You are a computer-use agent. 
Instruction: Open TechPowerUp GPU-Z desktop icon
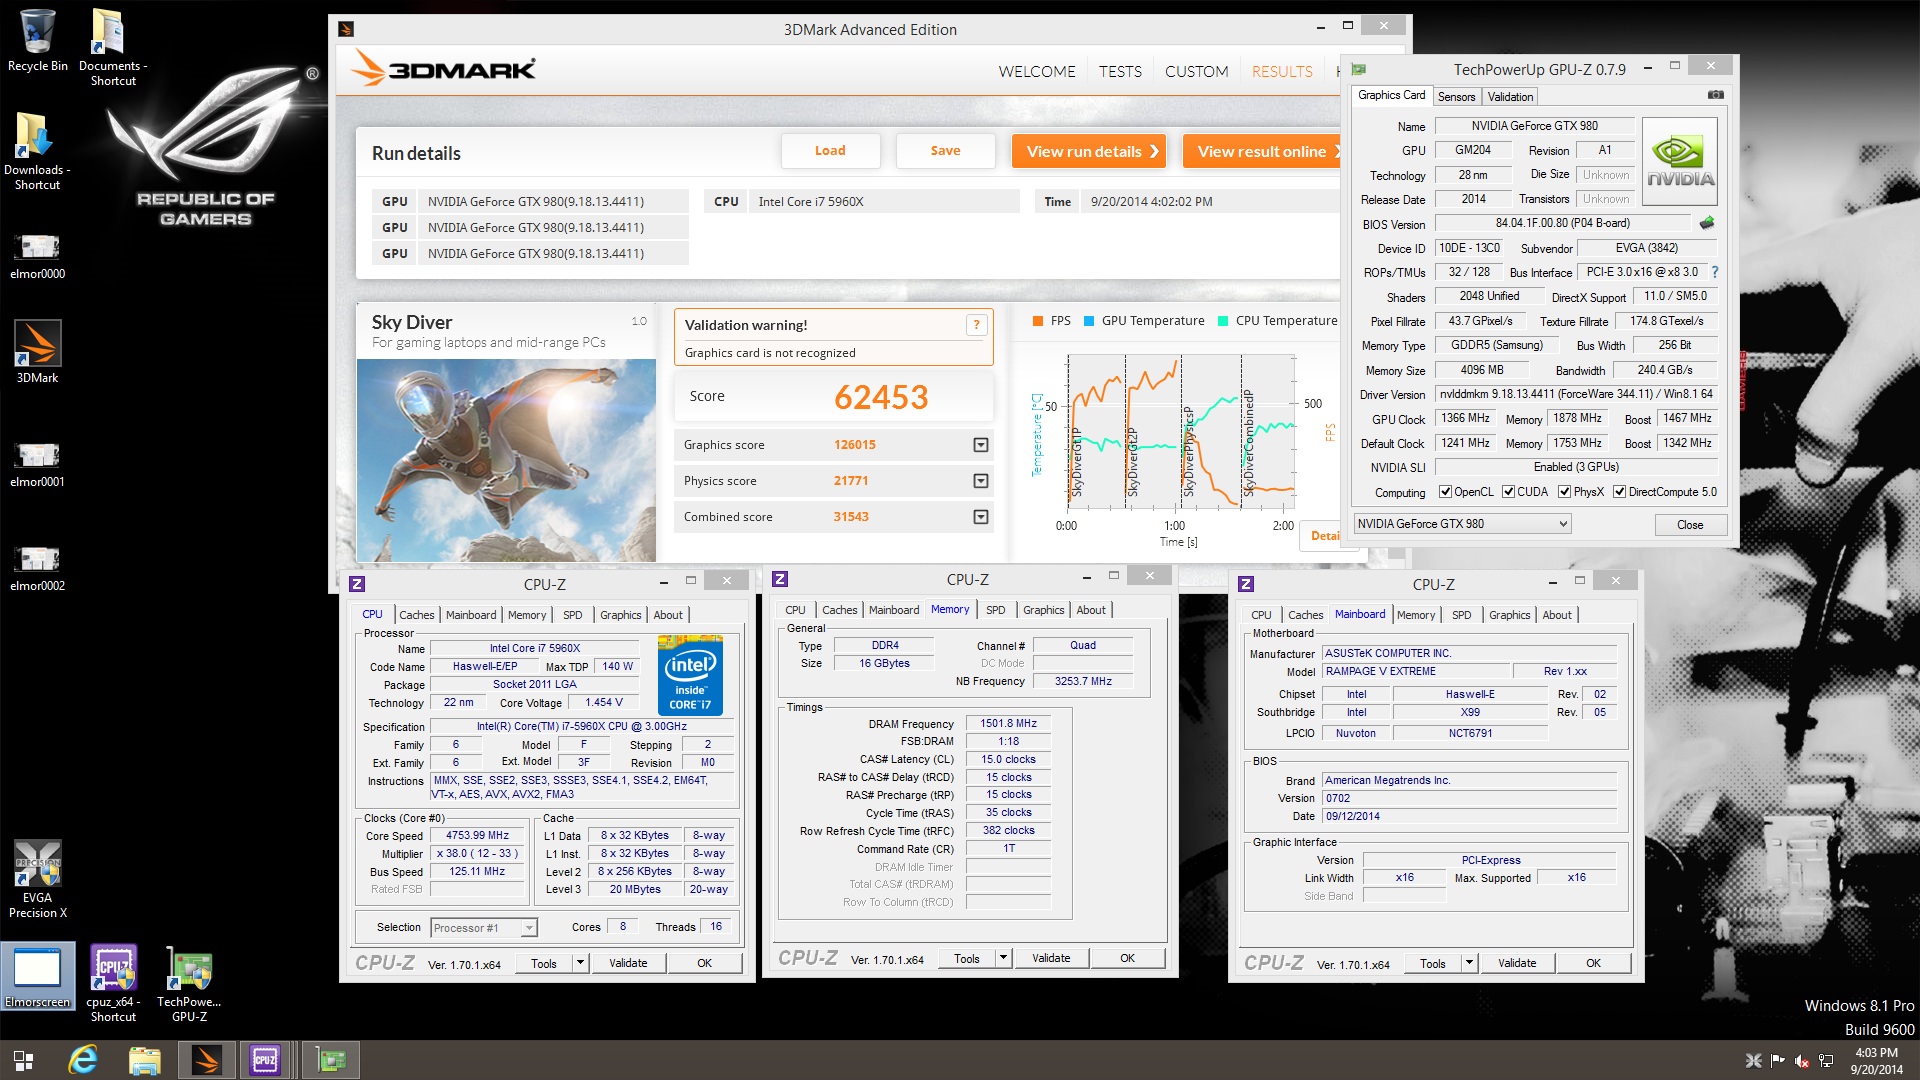(x=189, y=983)
